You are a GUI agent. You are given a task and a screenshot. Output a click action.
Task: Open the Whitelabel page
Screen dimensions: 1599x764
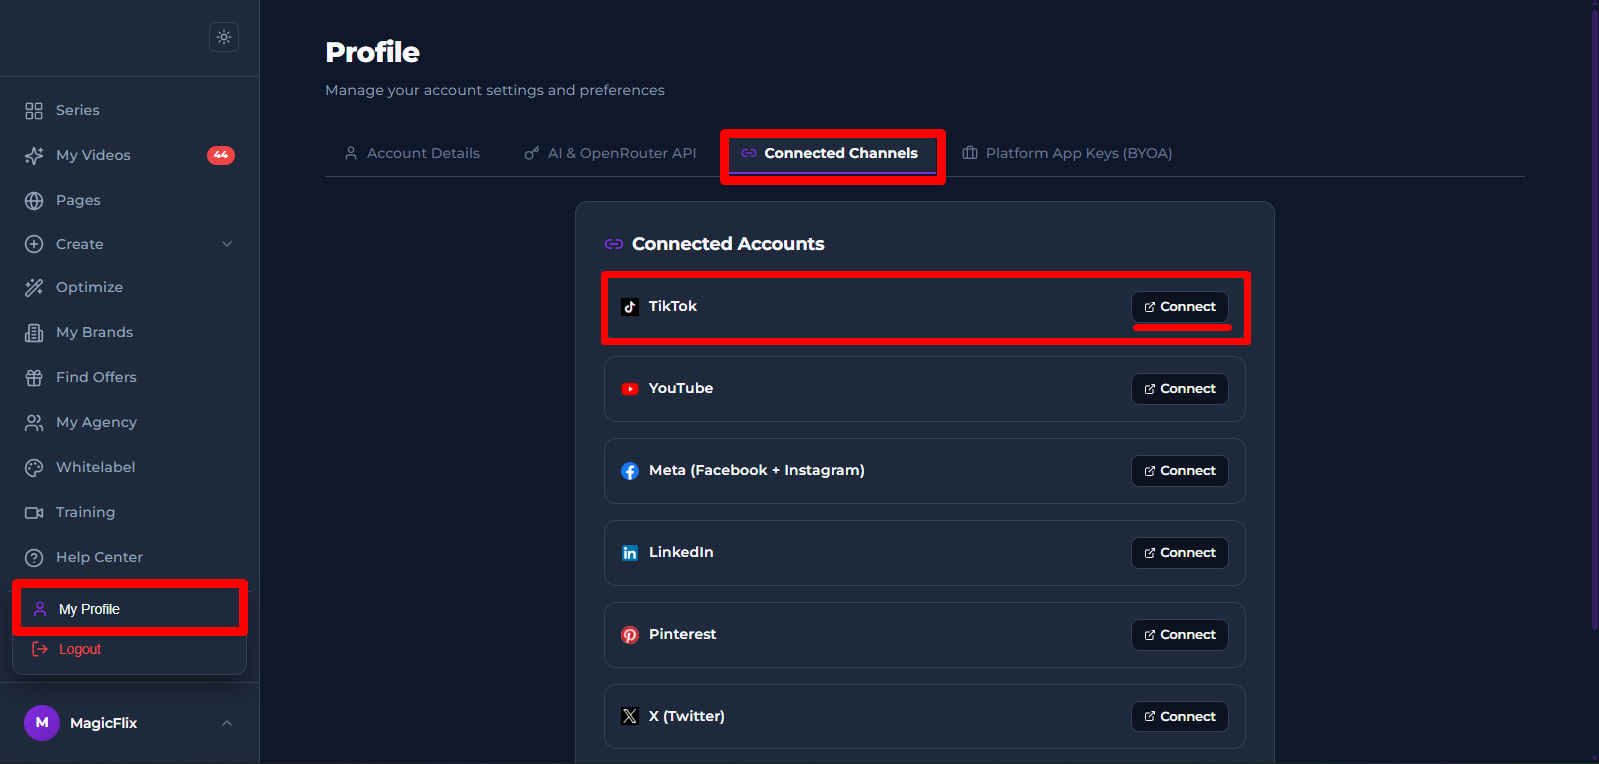tap(130, 467)
